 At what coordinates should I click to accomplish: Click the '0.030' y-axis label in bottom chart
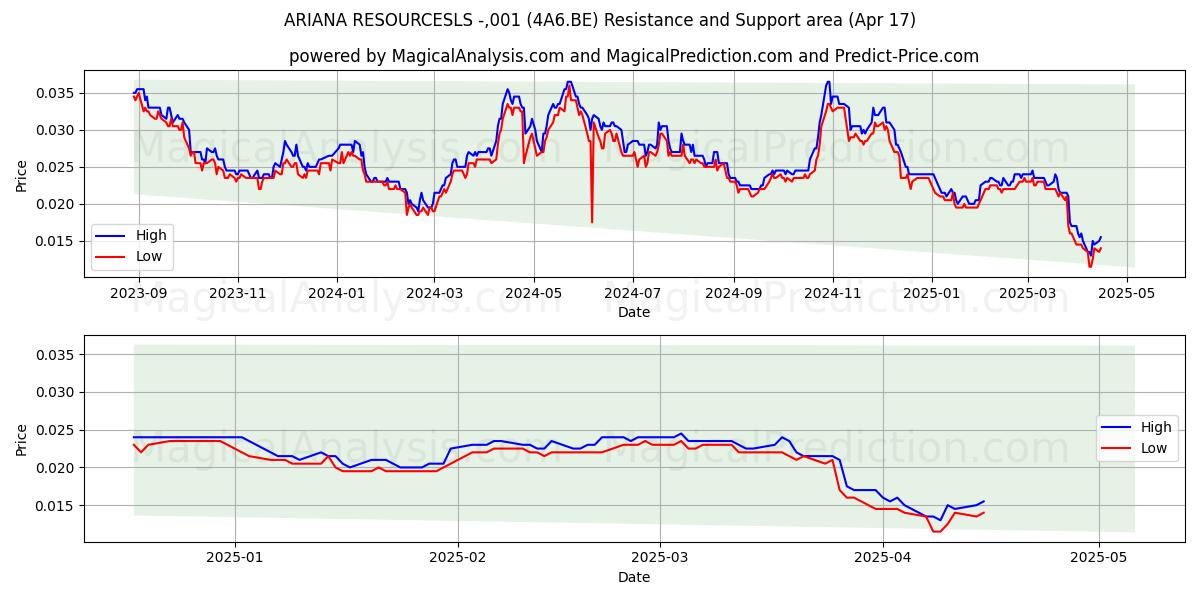click(x=57, y=392)
